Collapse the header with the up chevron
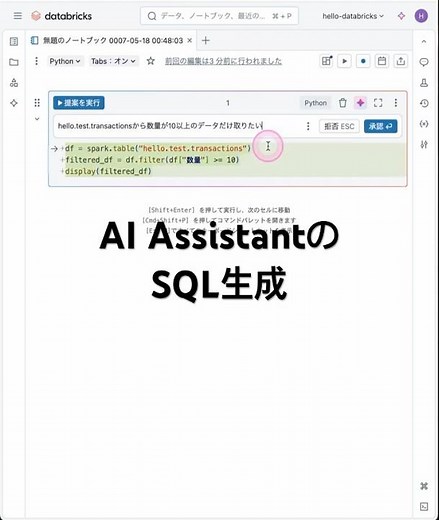The height and width of the screenshot is (520, 439). [x=424, y=41]
